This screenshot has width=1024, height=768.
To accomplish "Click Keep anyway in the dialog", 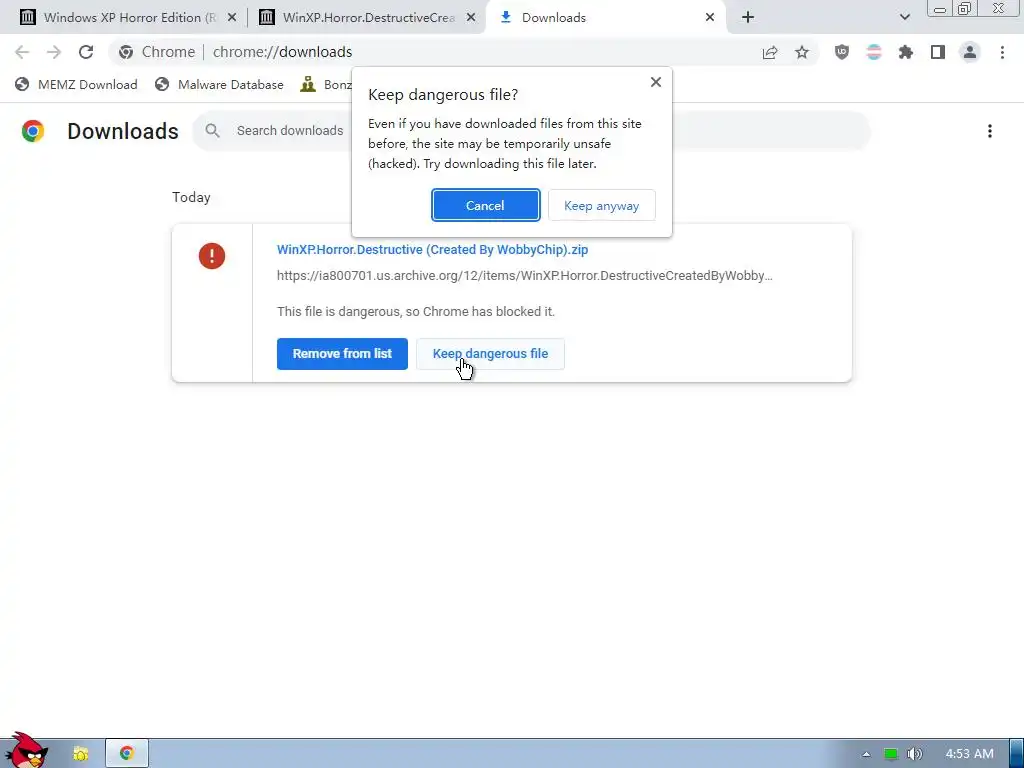I will (601, 206).
